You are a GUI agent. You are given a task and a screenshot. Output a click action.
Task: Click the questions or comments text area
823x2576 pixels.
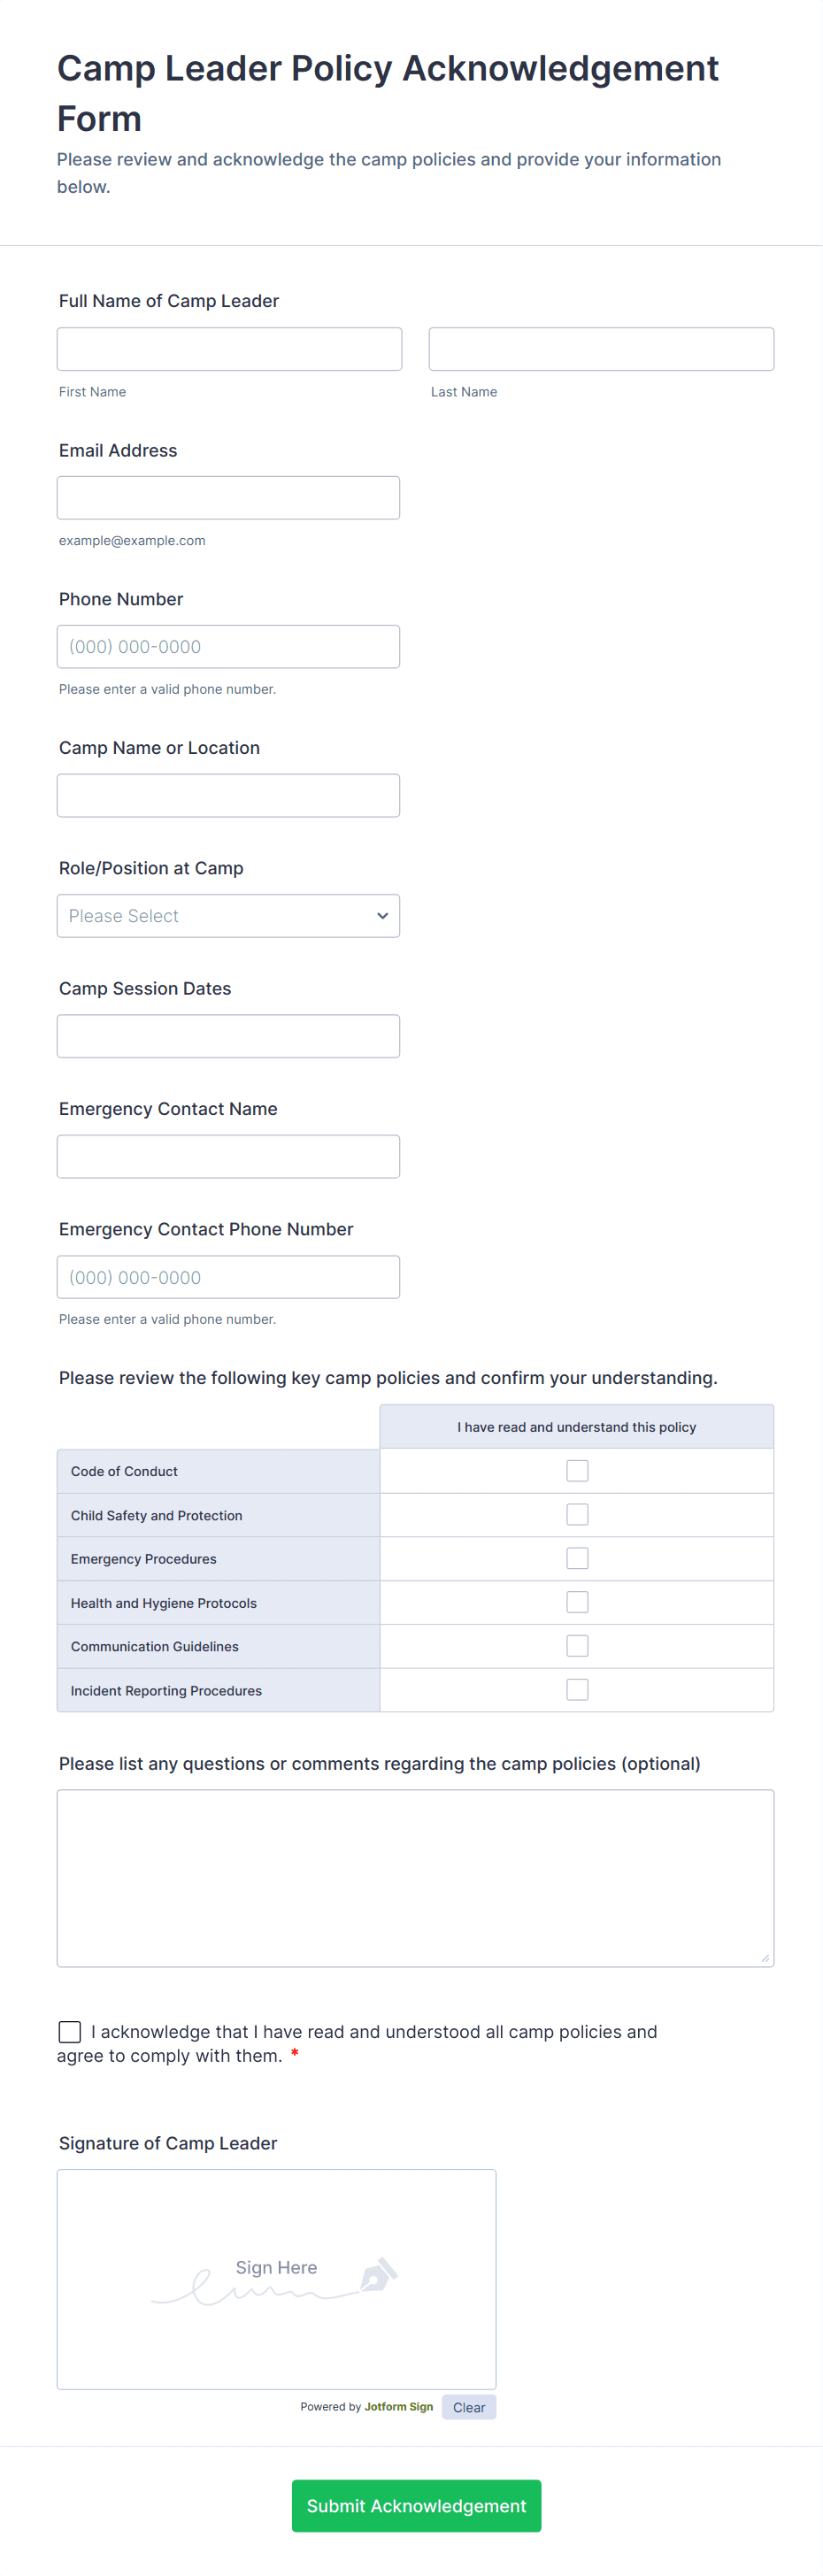415,1878
